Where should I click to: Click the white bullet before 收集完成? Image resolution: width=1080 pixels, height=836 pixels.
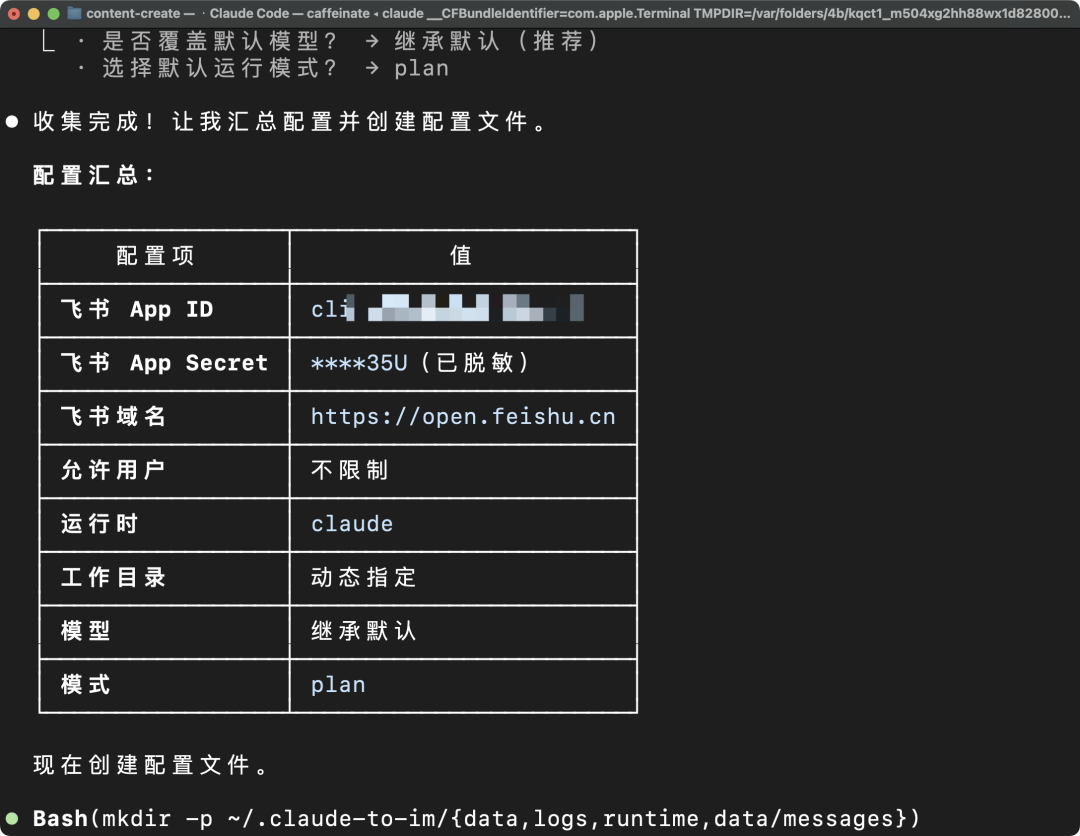(x=12, y=122)
